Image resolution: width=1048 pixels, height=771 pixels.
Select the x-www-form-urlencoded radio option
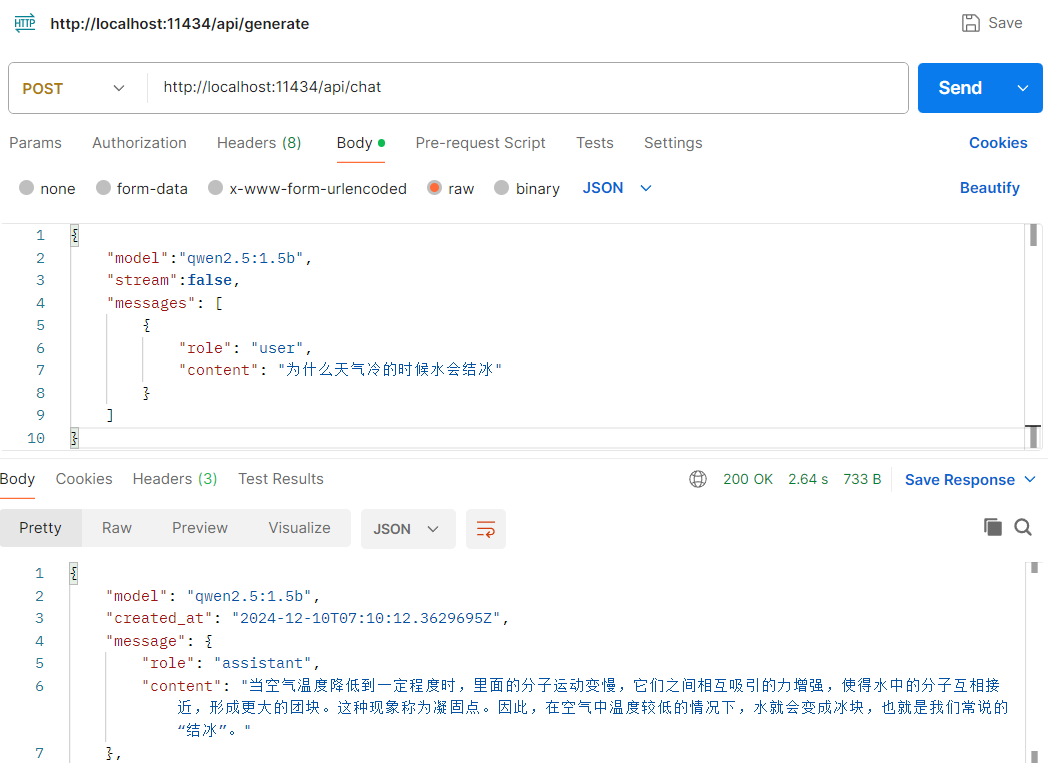[215, 188]
